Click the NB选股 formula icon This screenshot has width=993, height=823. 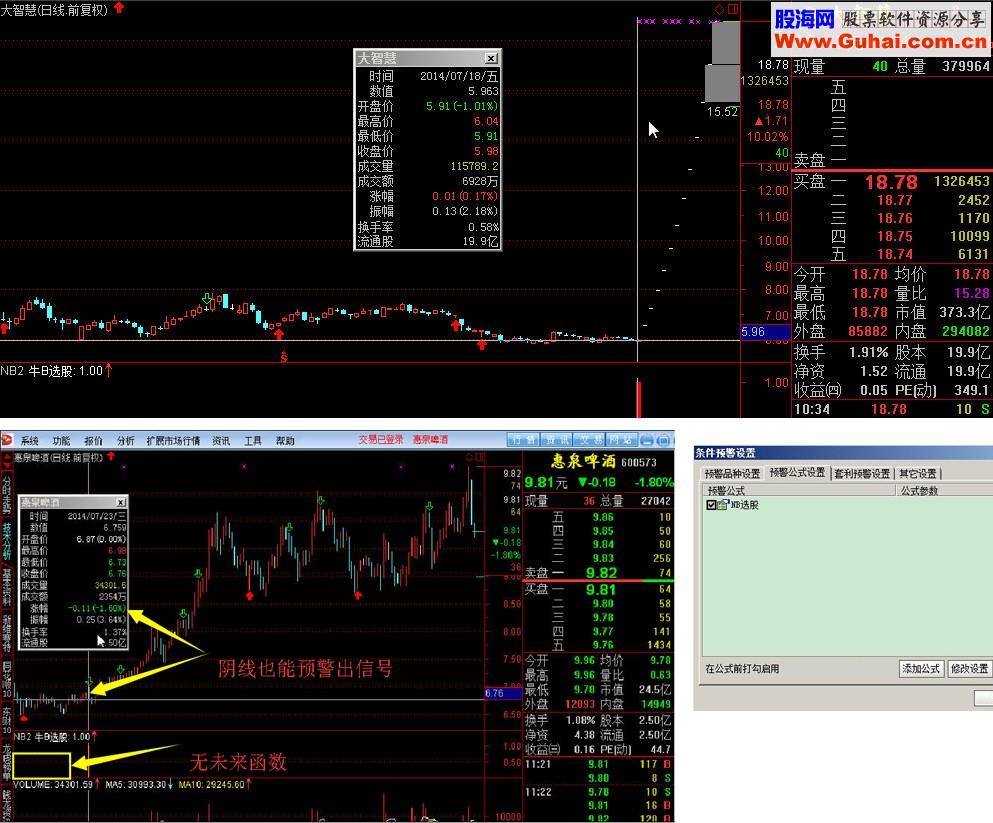tap(723, 505)
